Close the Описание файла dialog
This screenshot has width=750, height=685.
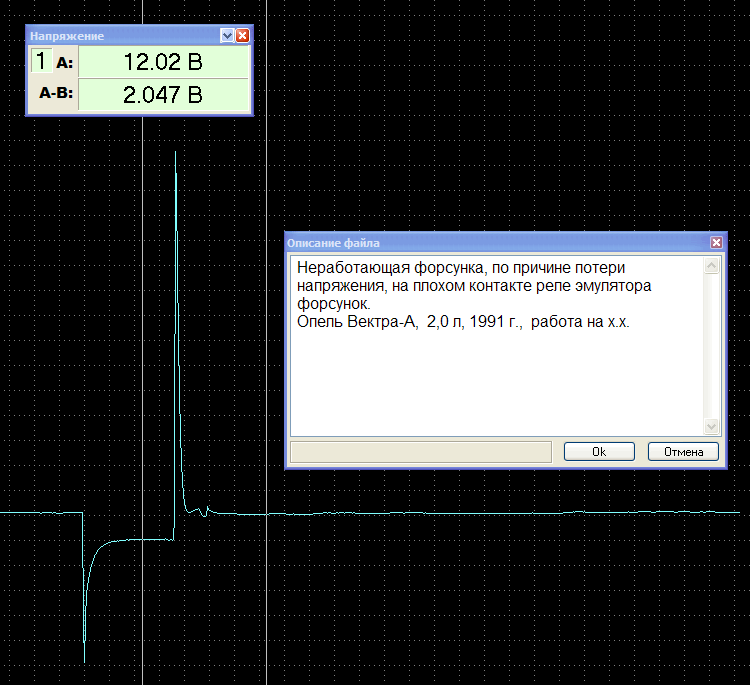pos(716,243)
